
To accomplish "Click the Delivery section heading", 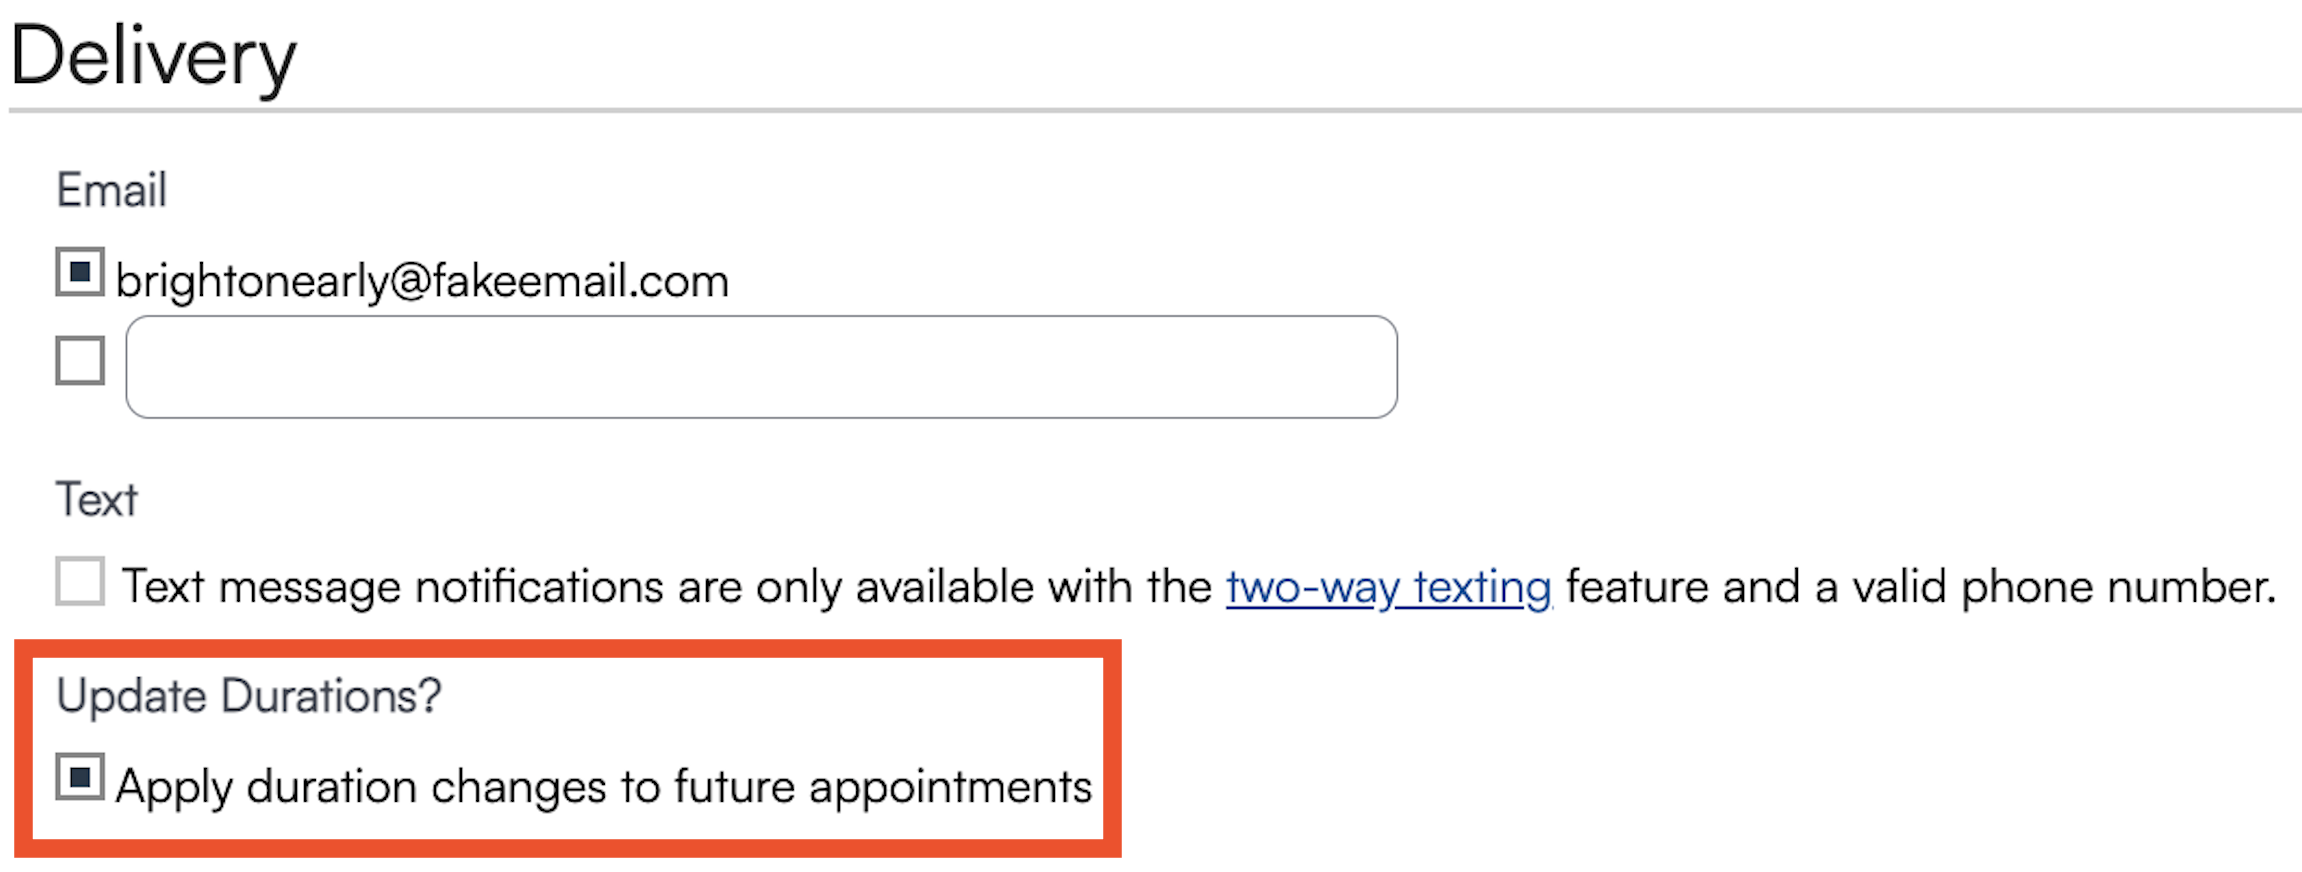I will click(x=153, y=57).
